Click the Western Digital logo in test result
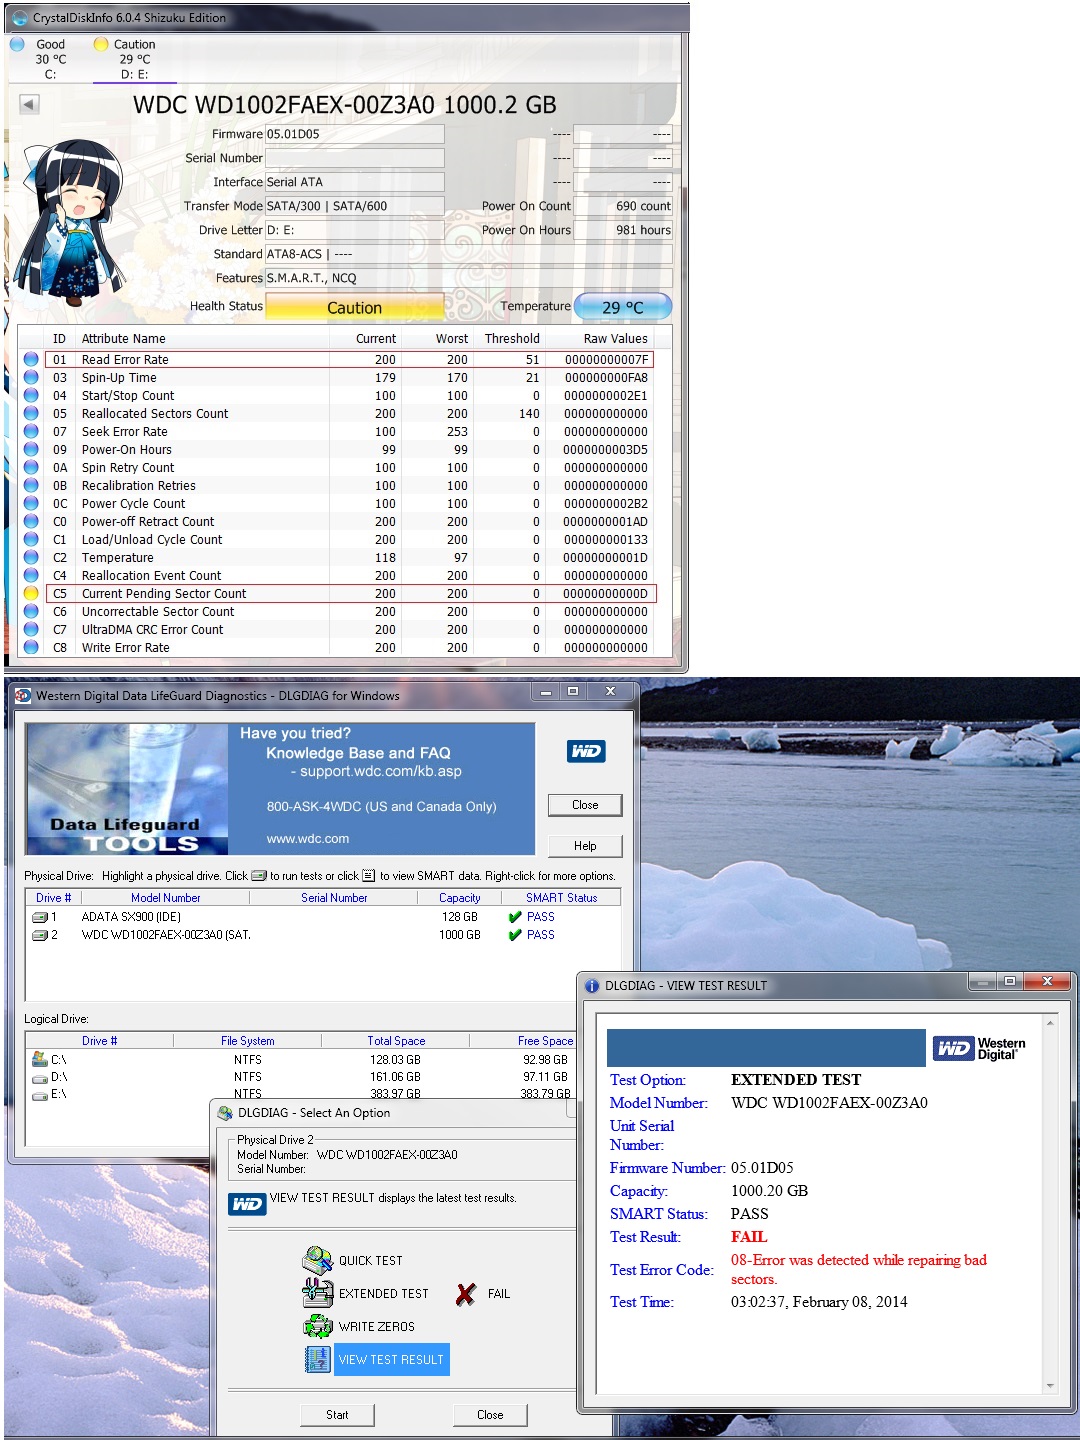This screenshot has height=1440, width=1080. (x=979, y=1048)
